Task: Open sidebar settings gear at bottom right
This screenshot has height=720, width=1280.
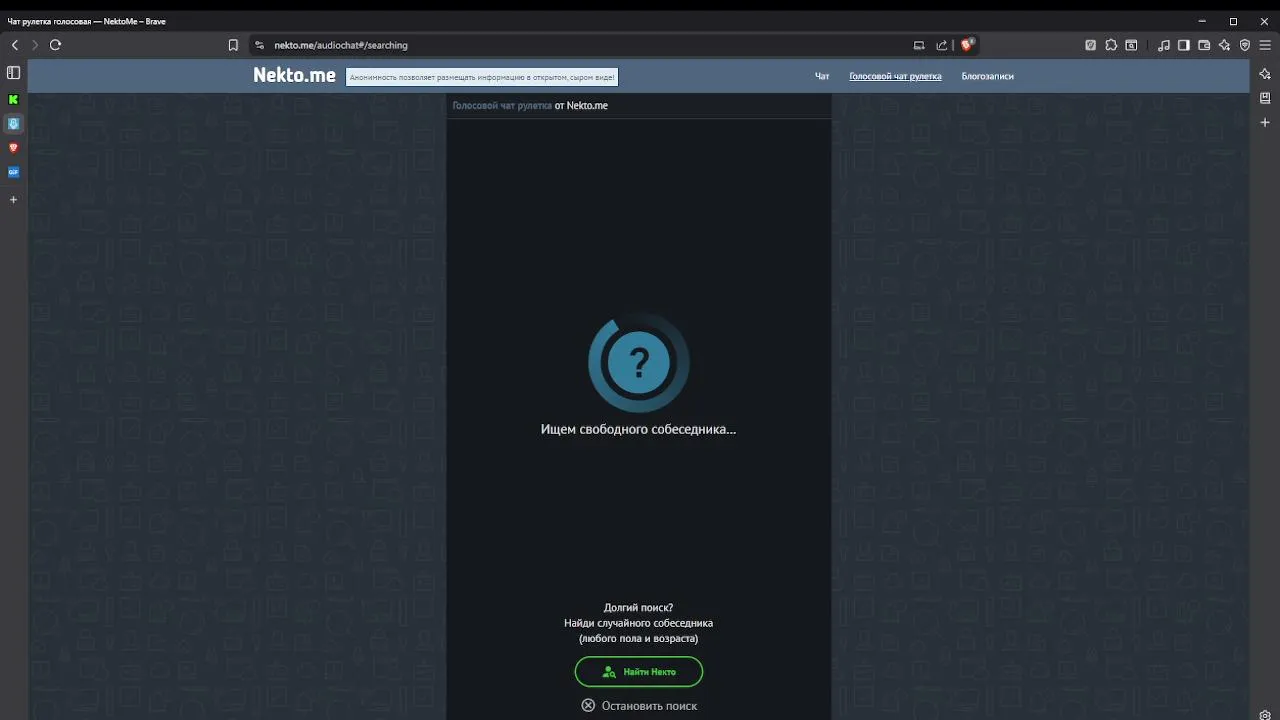Action: pos(1265,715)
